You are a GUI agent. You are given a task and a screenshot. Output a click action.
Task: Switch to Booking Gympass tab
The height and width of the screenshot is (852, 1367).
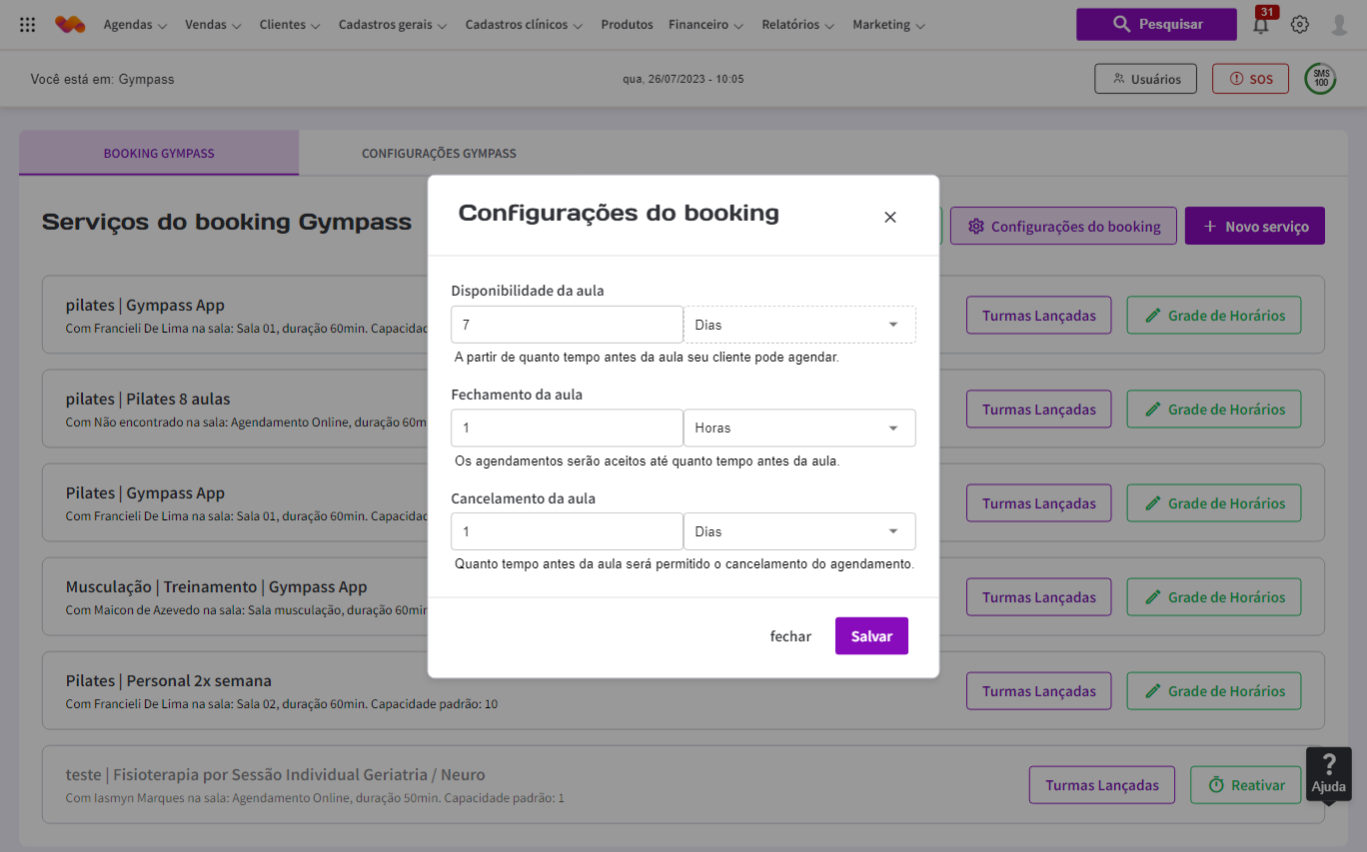pos(159,153)
